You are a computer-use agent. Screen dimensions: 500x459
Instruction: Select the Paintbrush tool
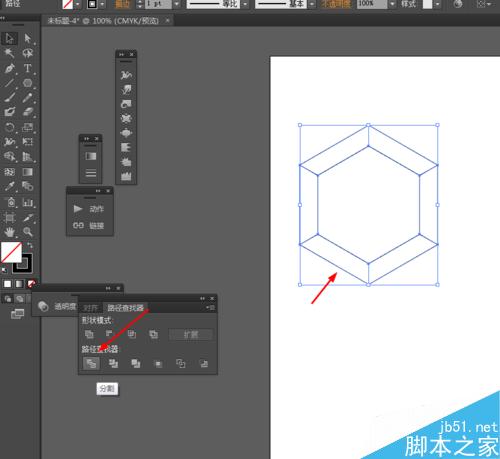[9, 98]
